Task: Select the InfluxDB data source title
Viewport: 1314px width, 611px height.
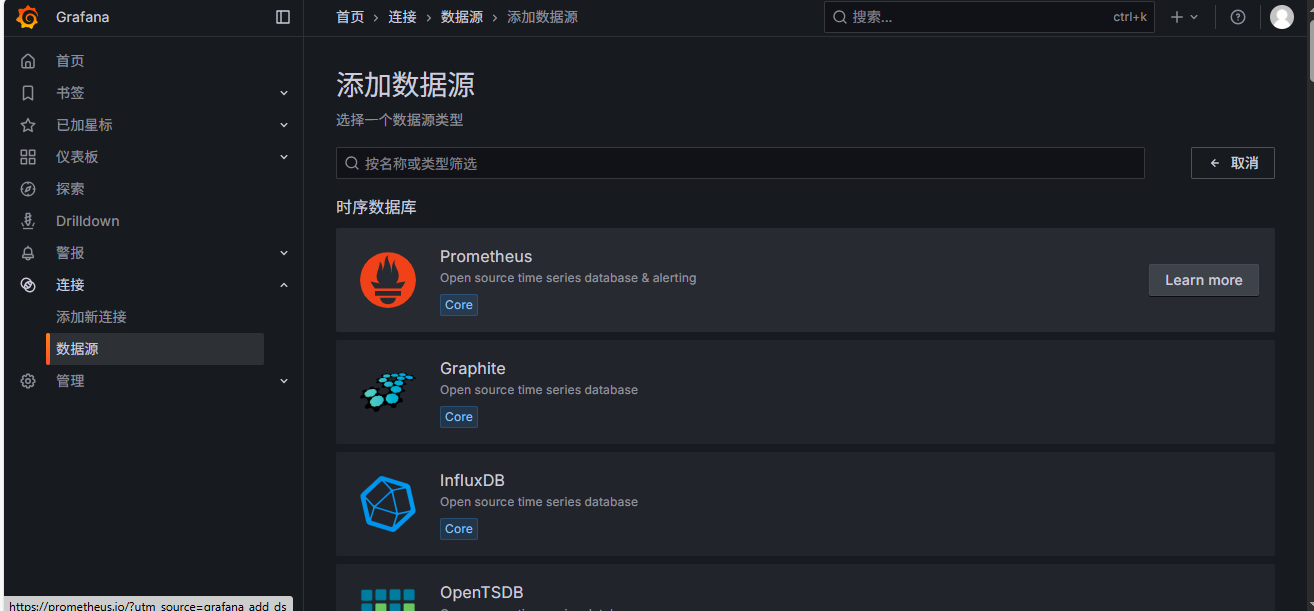Action: [x=472, y=481]
